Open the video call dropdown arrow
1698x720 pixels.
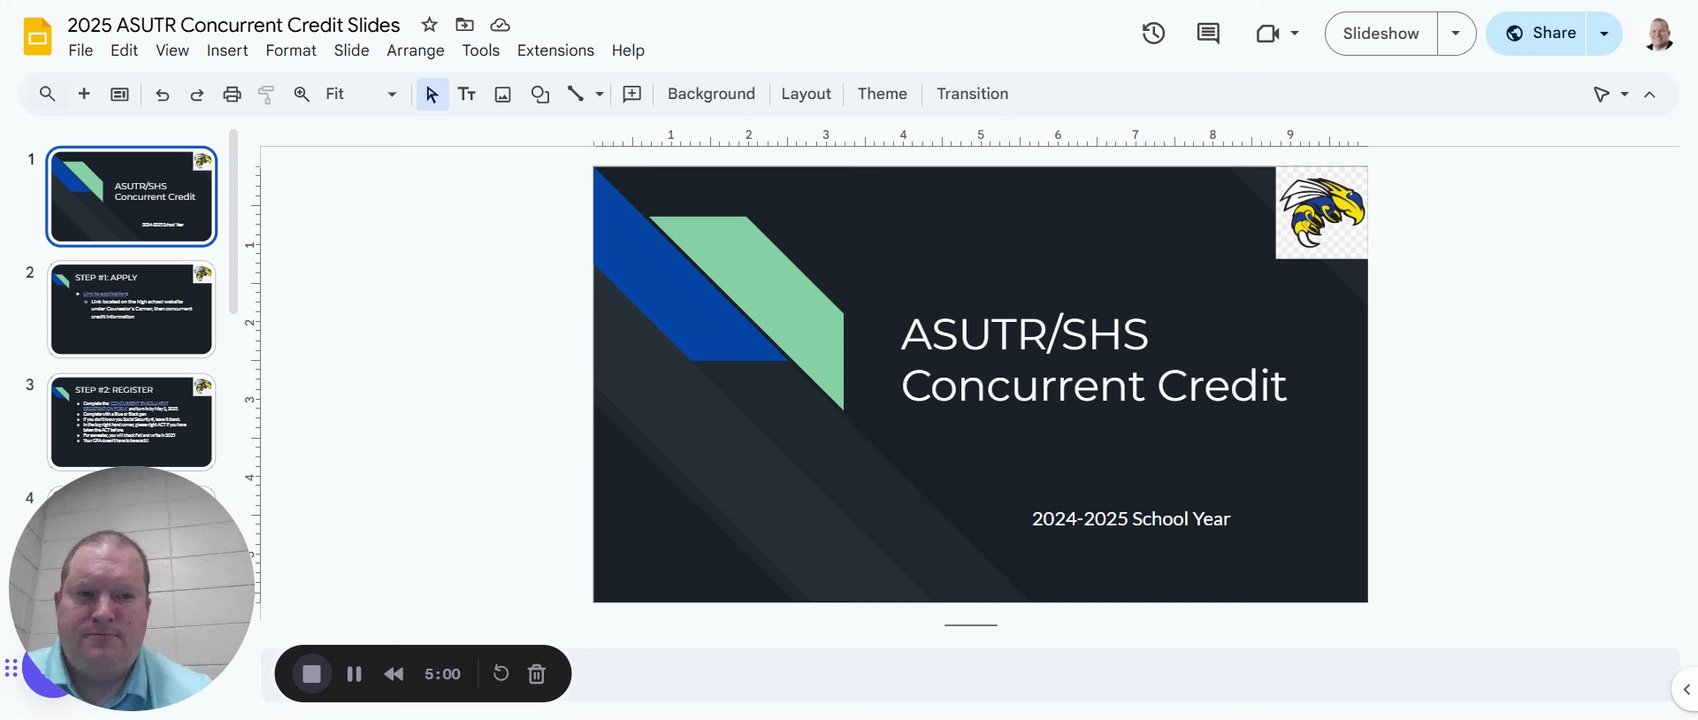[x=1295, y=33]
